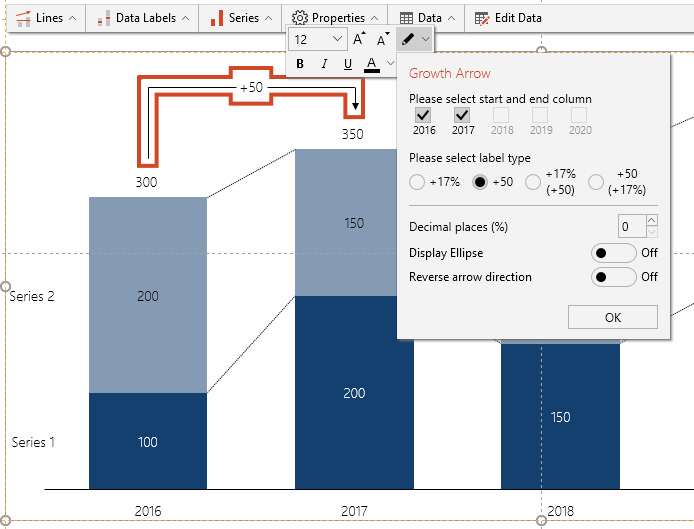
Task: Enable the Reverse arrow direction toggle
Action: pos(613,276)
